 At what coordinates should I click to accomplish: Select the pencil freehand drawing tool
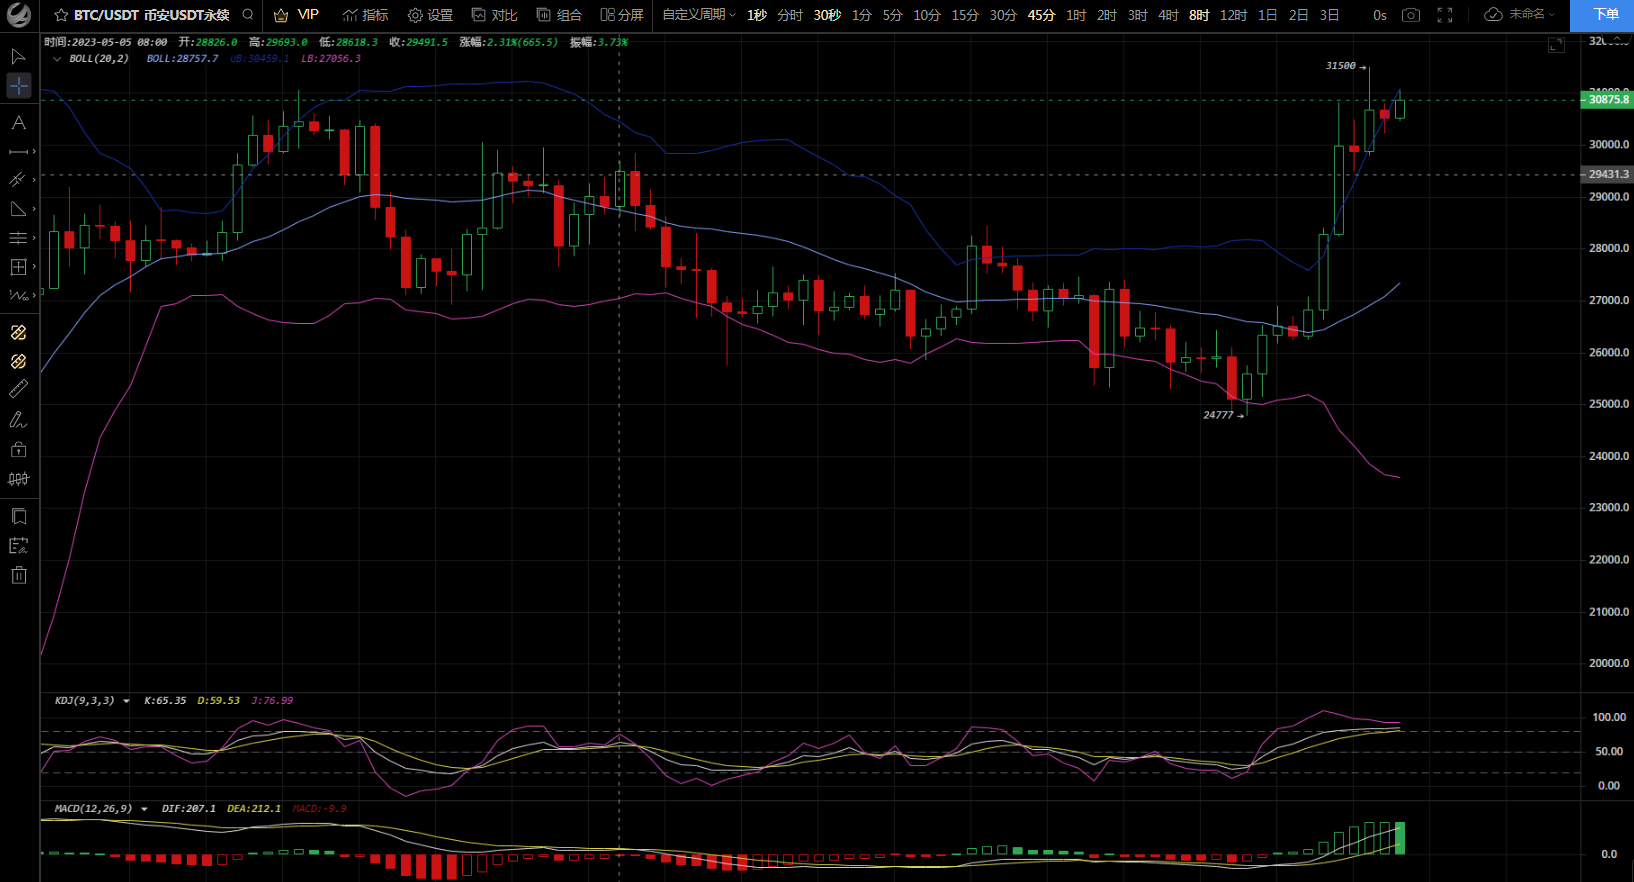18,420
